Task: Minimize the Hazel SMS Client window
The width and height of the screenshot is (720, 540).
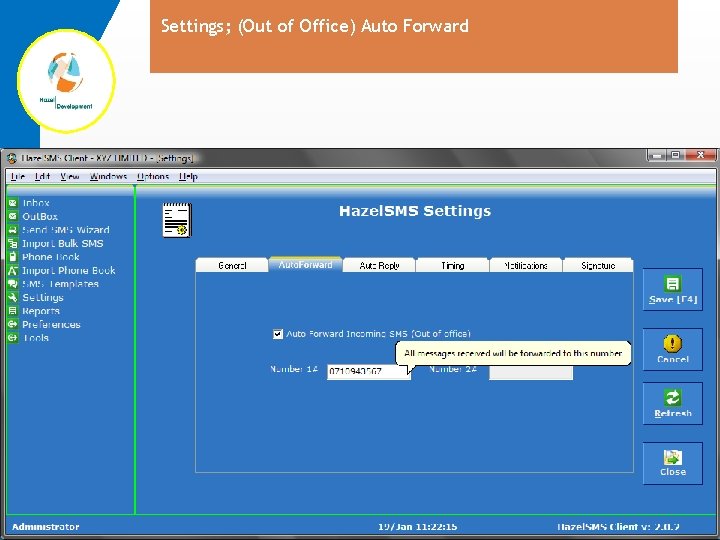Action: click(657, 156)
